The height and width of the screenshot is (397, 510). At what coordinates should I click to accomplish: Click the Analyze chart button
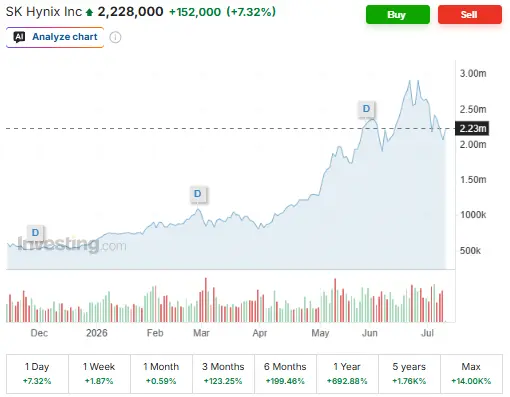tap(55, 37)
